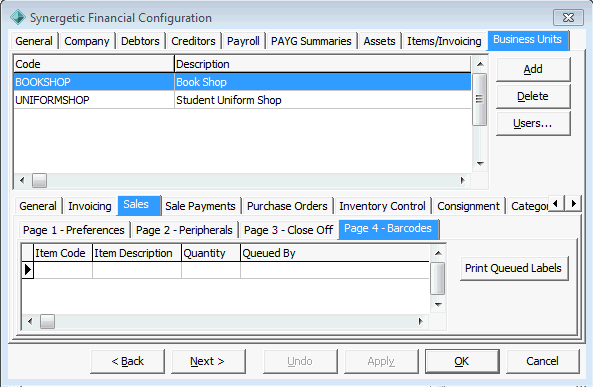Select the BOOKSHOP code cell
593x387 pixels.
point(94,82)
